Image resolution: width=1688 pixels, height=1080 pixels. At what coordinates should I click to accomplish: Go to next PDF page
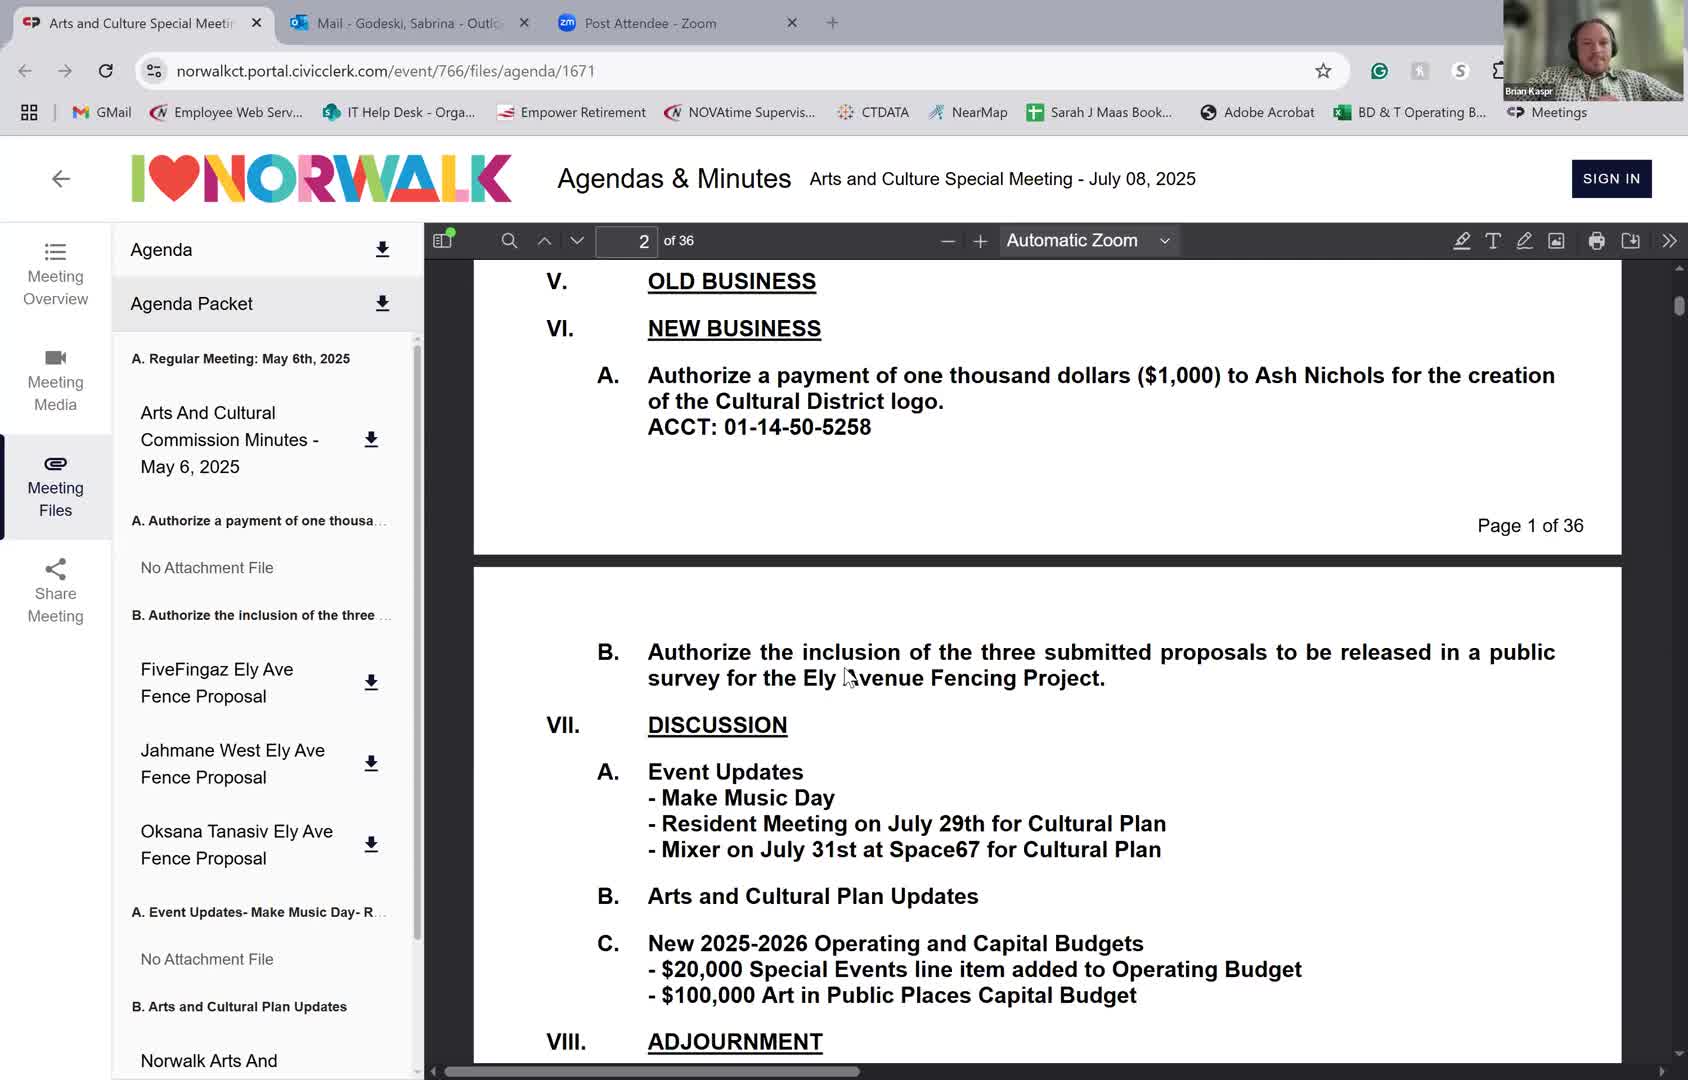point(577,241)
